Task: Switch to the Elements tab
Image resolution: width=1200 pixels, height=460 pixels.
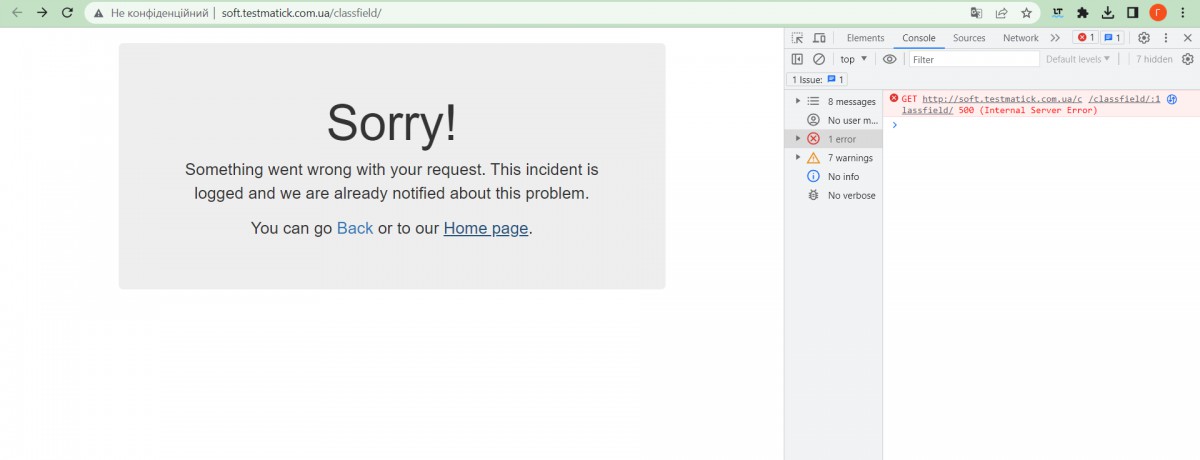Action: click(865, 38)
